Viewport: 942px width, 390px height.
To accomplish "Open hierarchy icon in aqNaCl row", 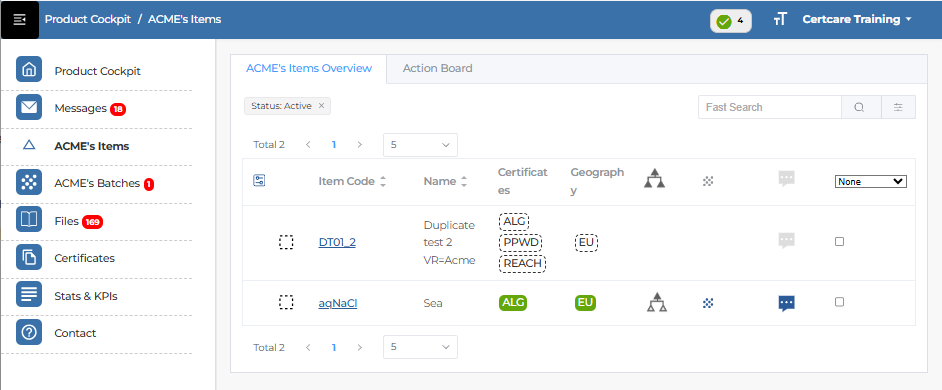I will tap(657, 302).
